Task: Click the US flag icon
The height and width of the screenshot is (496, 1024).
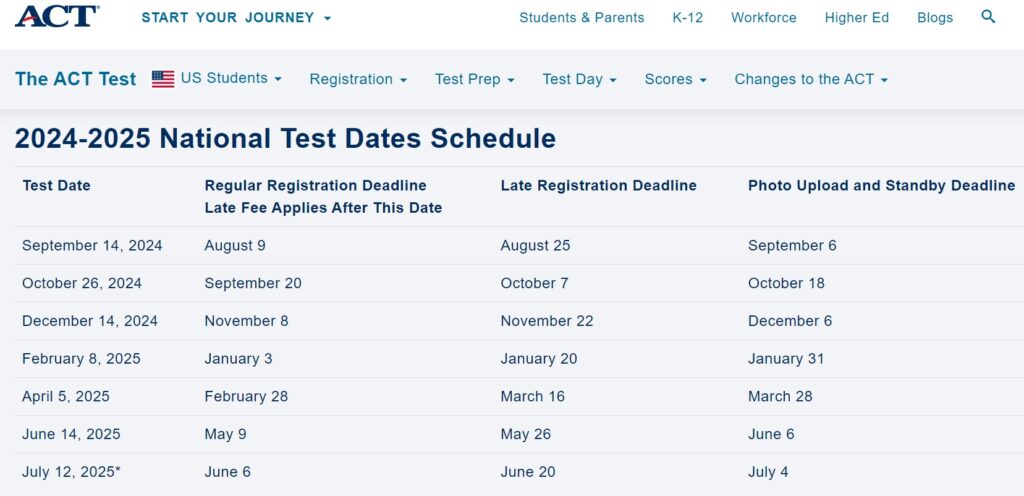Action: 163,79
